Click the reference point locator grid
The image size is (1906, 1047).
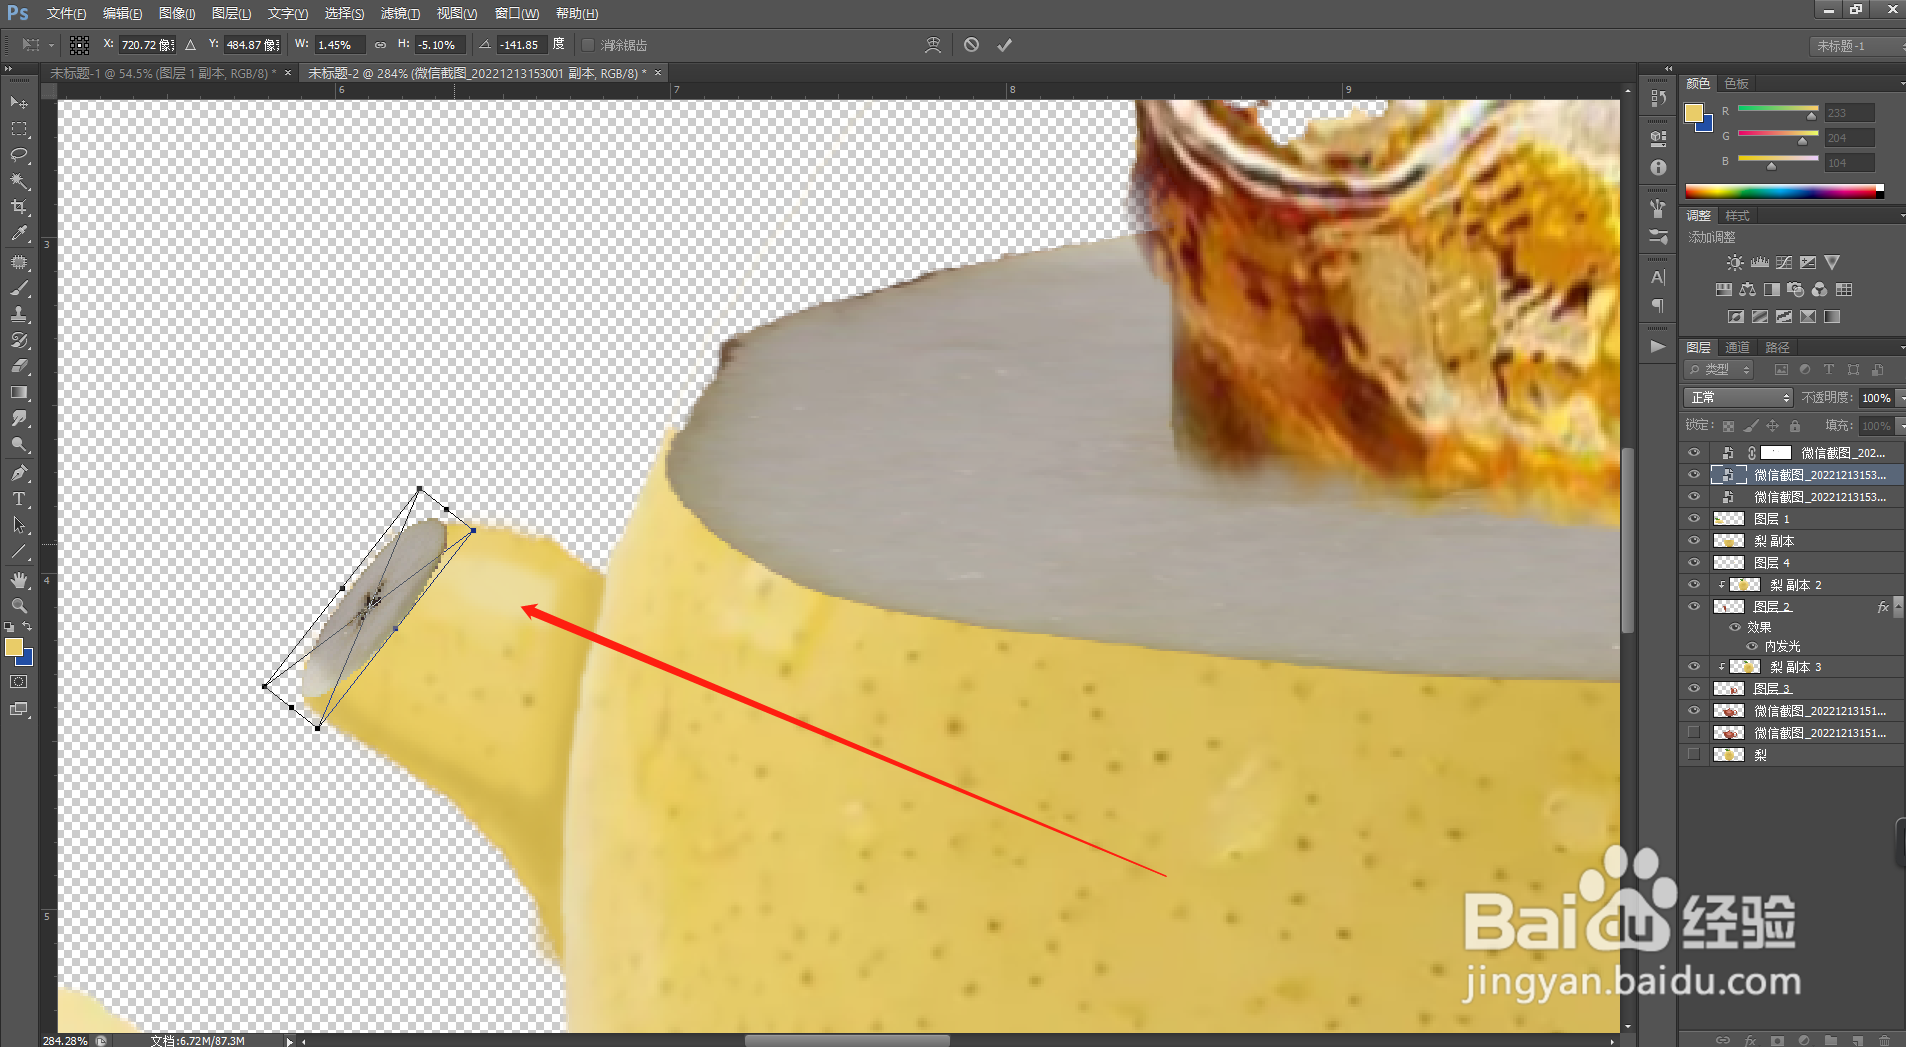point(80,45)
